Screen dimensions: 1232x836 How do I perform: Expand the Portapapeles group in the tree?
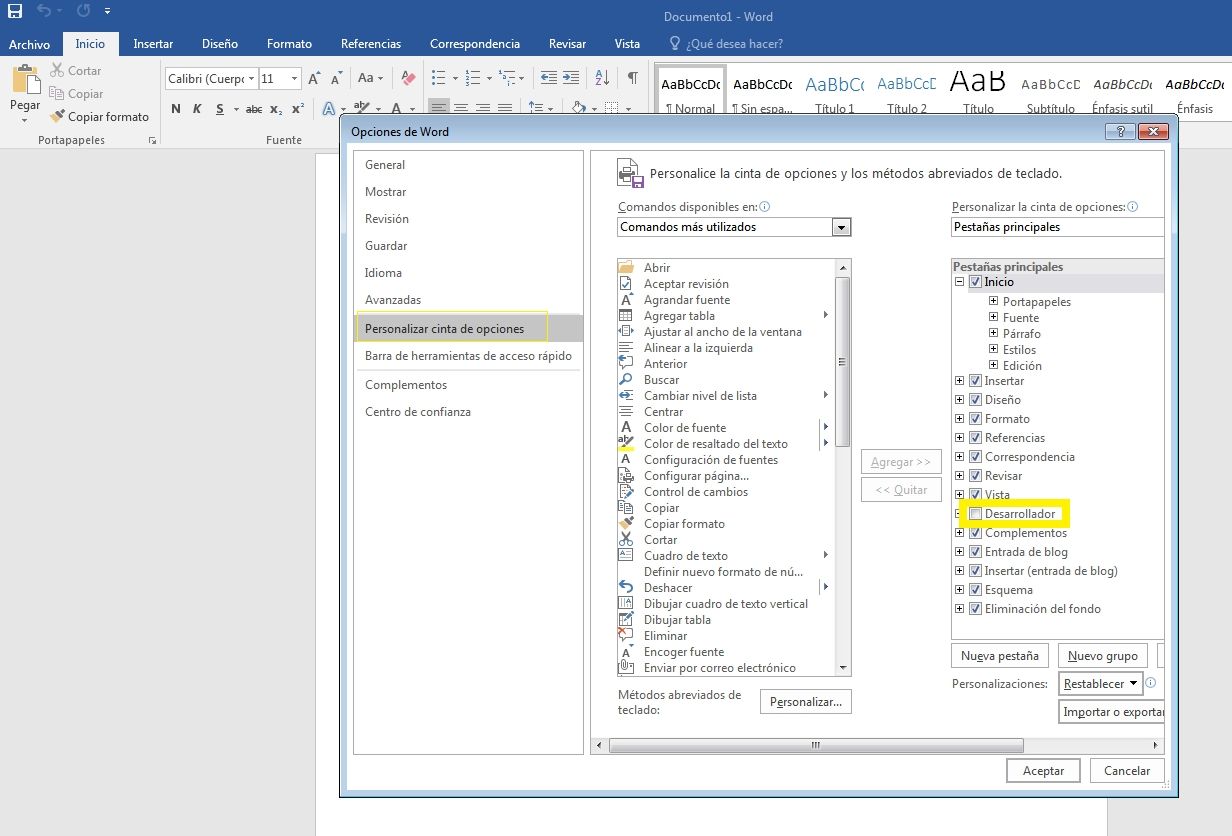click(993, 302)
